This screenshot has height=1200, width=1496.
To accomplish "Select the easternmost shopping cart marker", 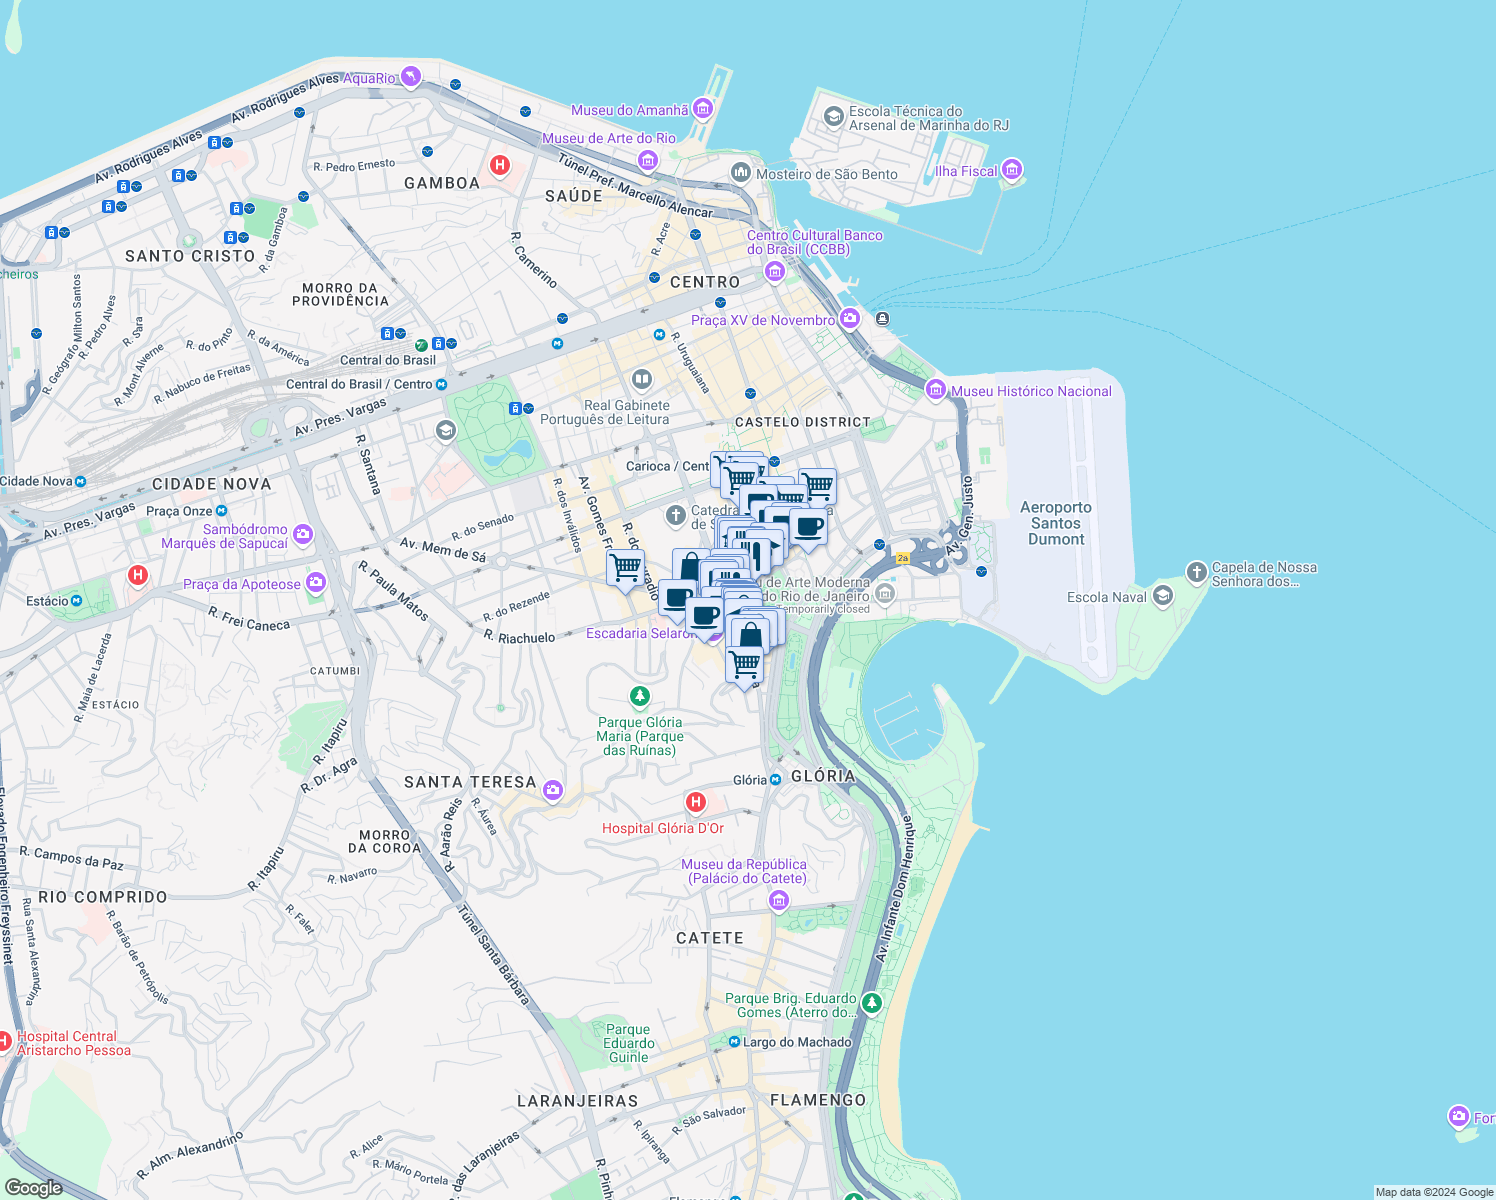I will 818,488.
